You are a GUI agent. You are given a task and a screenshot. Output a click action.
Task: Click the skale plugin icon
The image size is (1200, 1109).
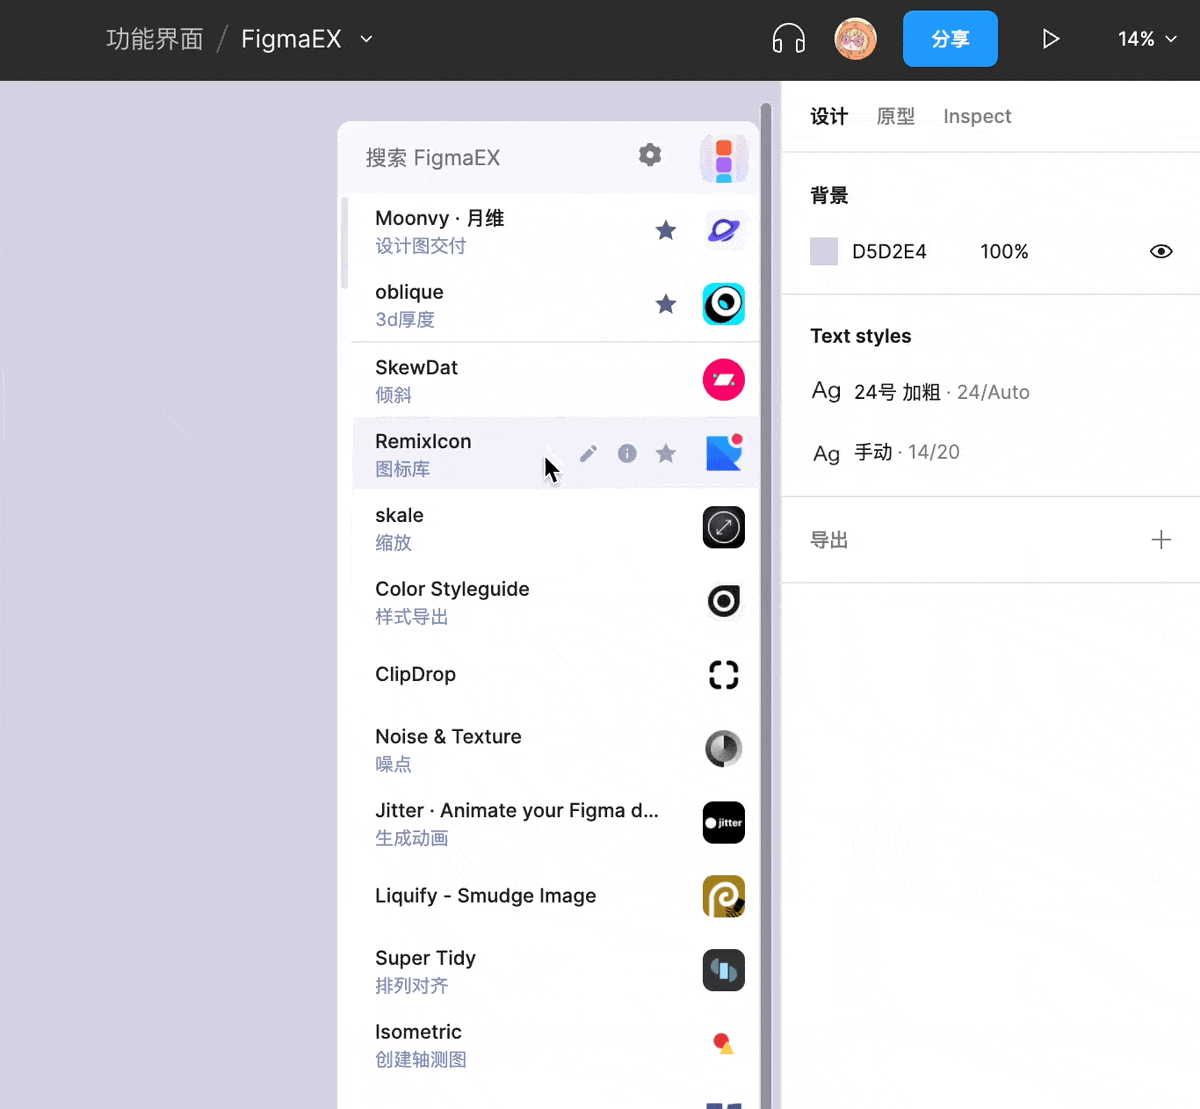[724, 527]
